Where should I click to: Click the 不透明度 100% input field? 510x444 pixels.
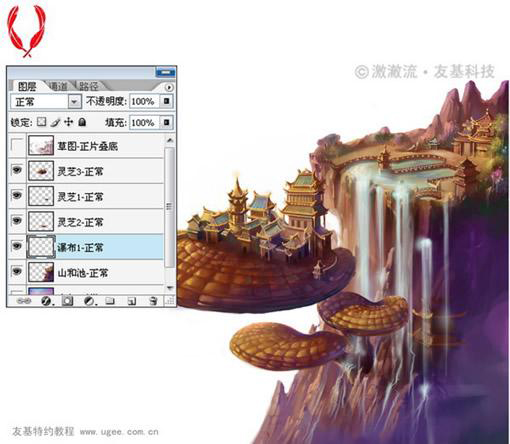click(144, 101)
